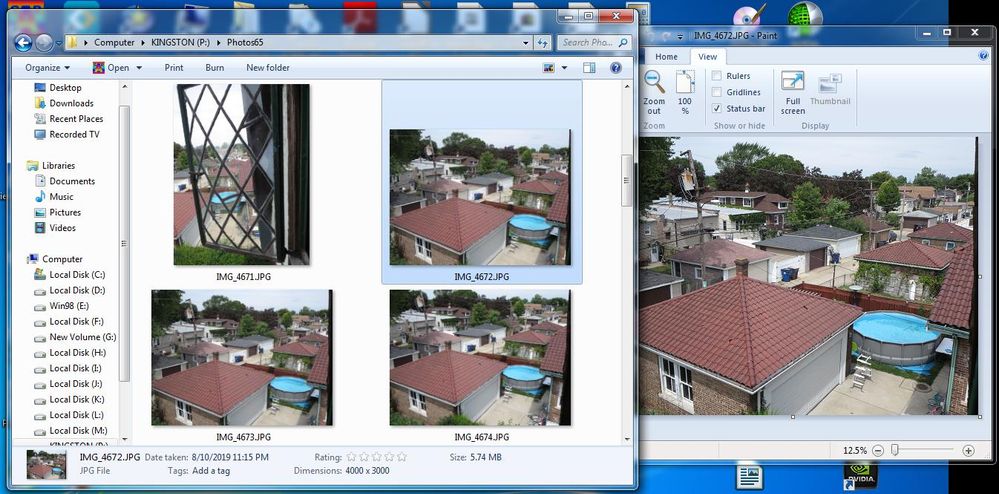
Task: Click the zoom-out minus button in Paint status bar
Action: [x=878, y=450]
